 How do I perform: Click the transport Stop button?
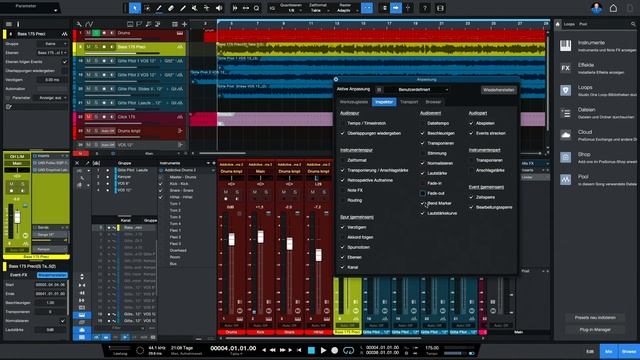click(311, 350)
